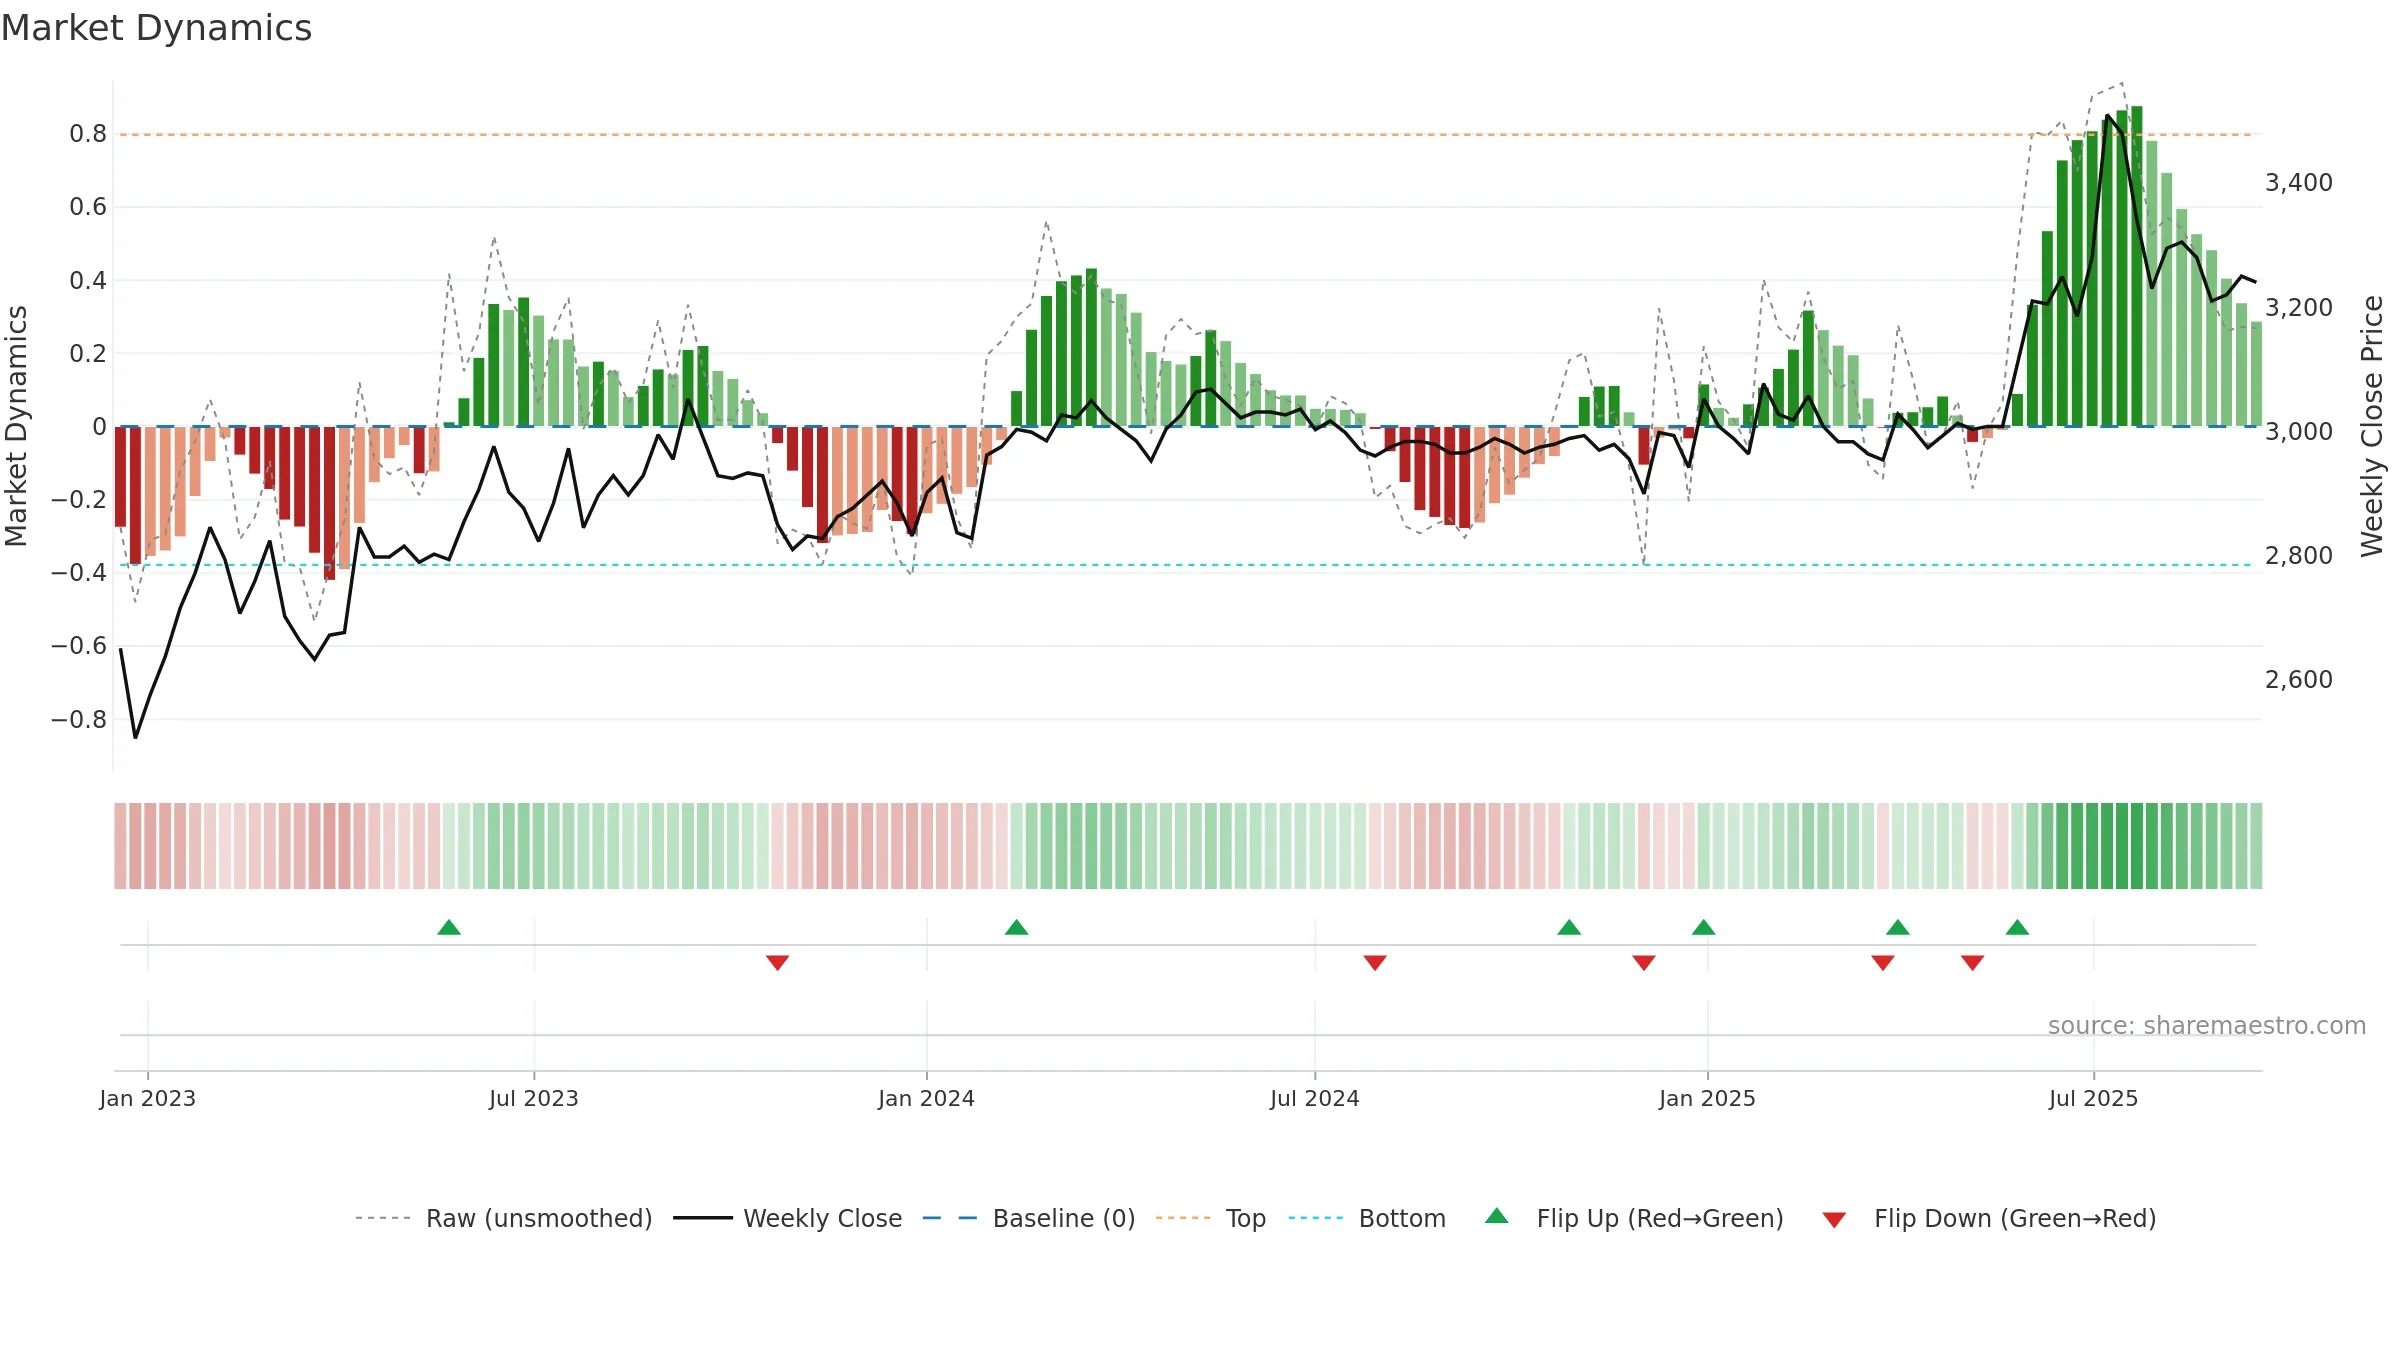Image resolution: width=2400 pixels, height=1350 pixels.
Task: Toggle the Baseline (0) legend entry
Action: tap(1029, 1218)
